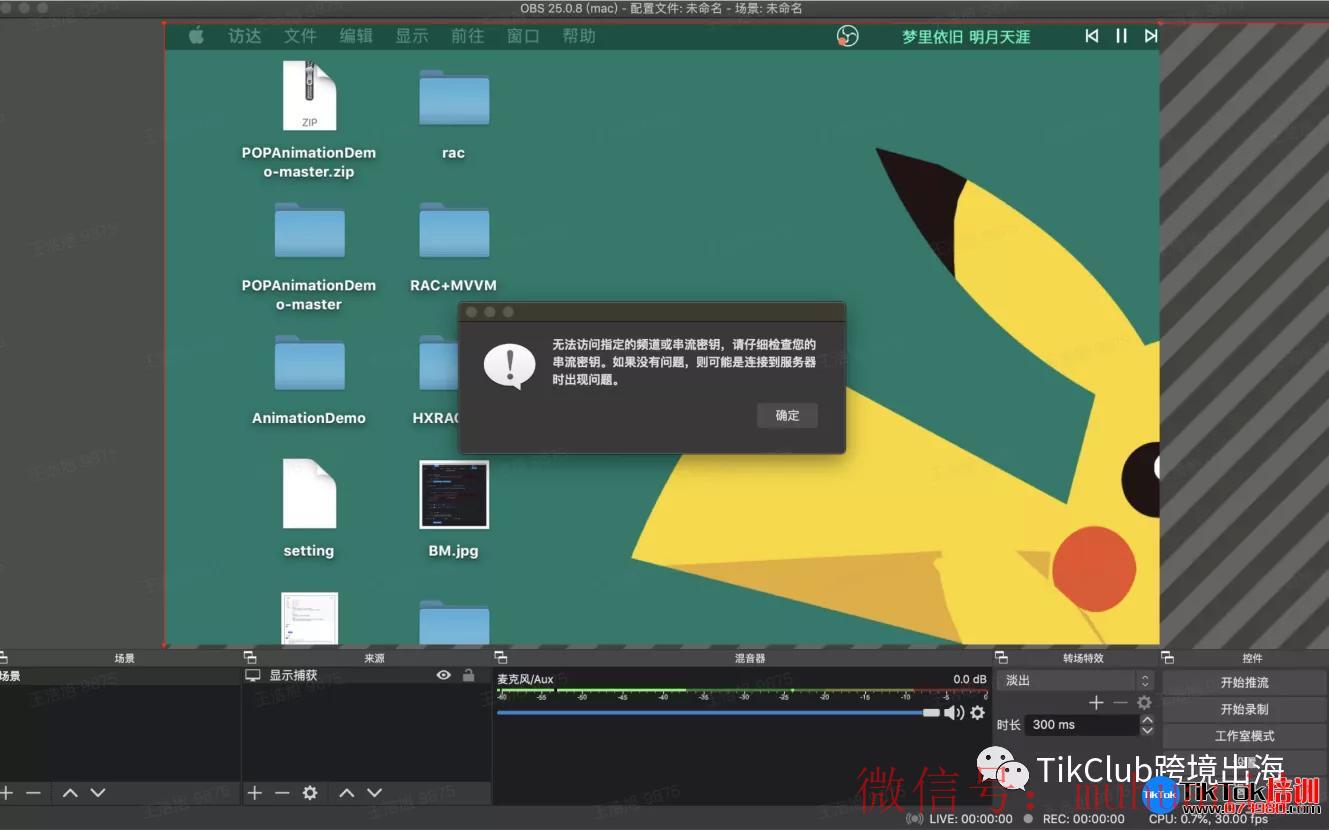Viewport: 1329px width, 830px height.
Task: Open 麦克风/Aux mixer gear settings
Action: pos(978,713)
